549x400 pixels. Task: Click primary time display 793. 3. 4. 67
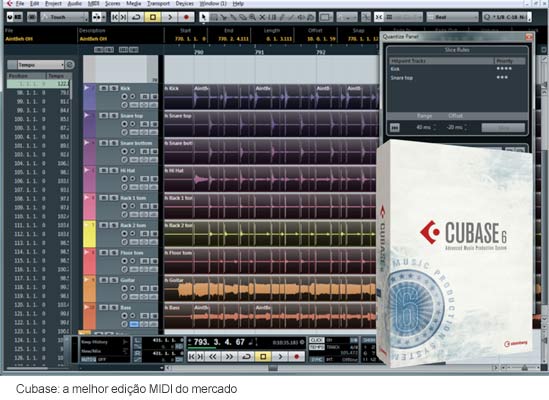click(x=219, y=342)
